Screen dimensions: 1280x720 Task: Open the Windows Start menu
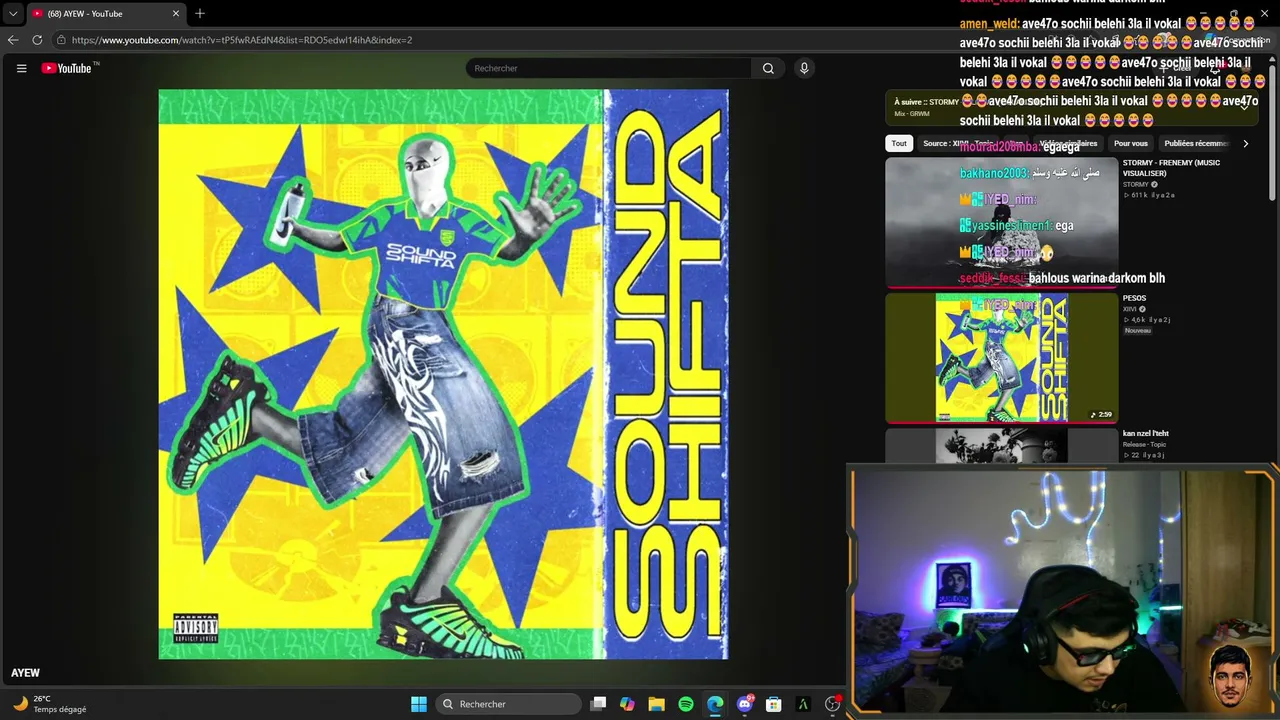419,704
